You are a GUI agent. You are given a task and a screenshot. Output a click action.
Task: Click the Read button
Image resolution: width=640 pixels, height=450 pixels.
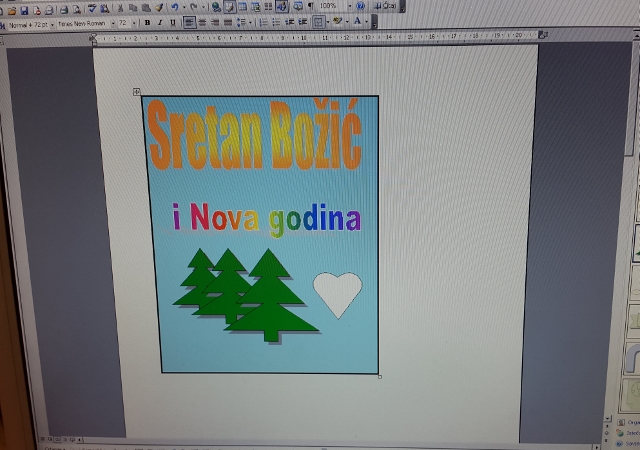[385, 6]
